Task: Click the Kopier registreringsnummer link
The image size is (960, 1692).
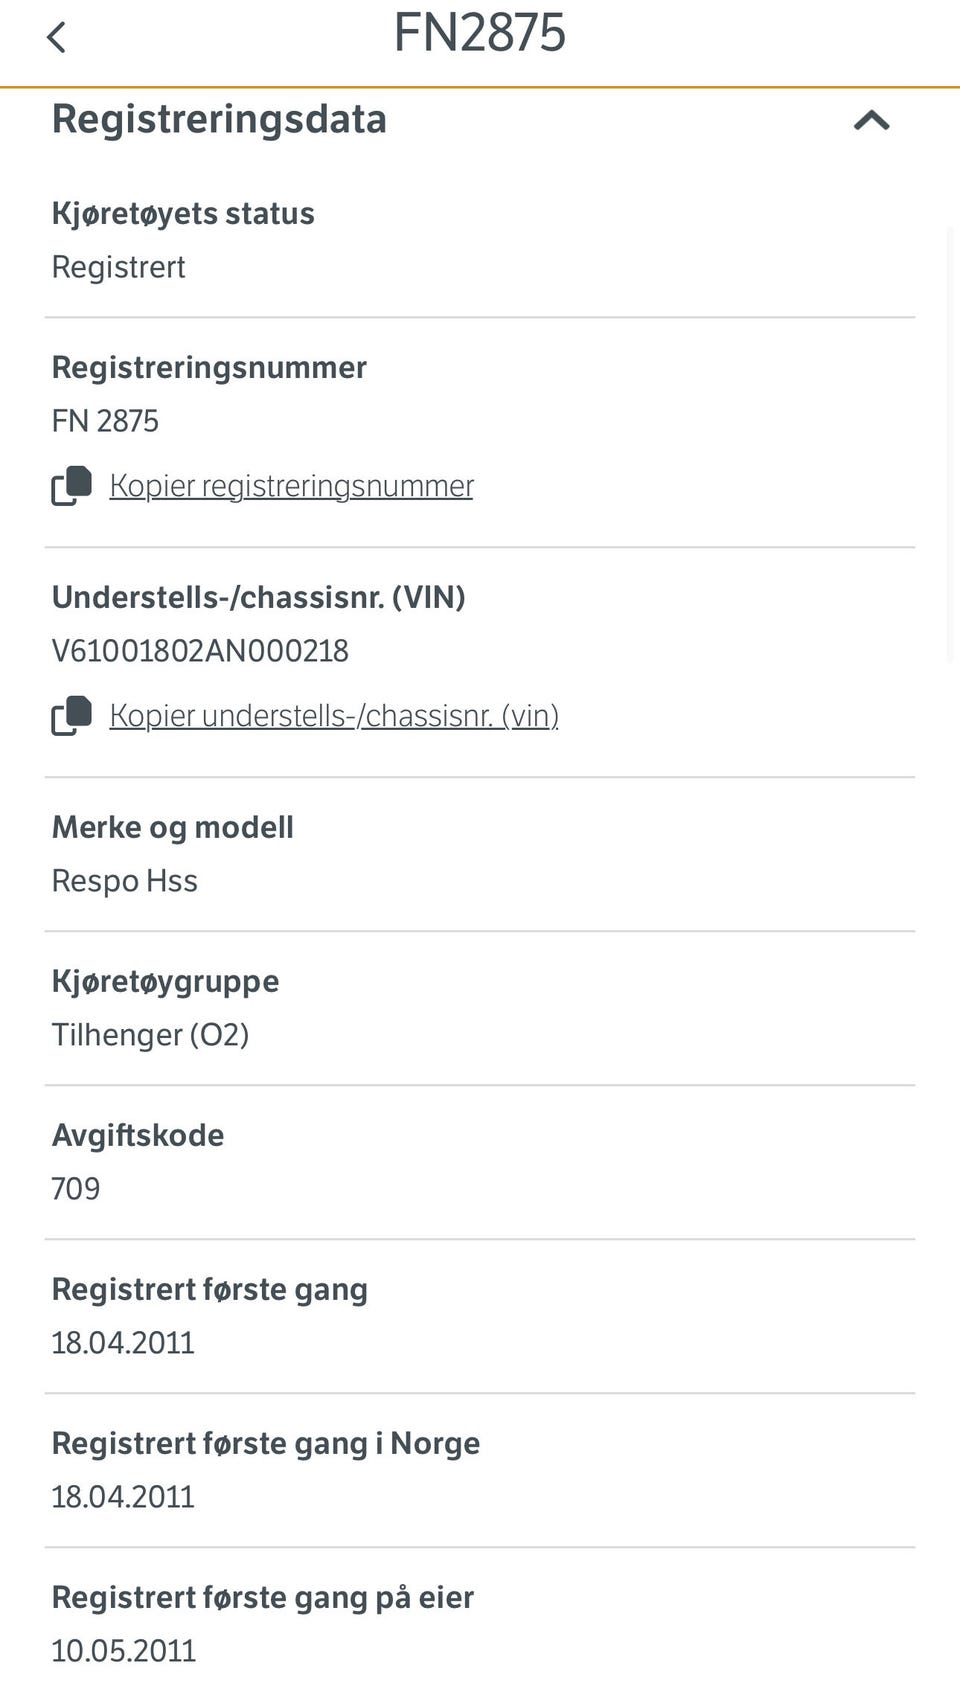Action: pos(291,486)
